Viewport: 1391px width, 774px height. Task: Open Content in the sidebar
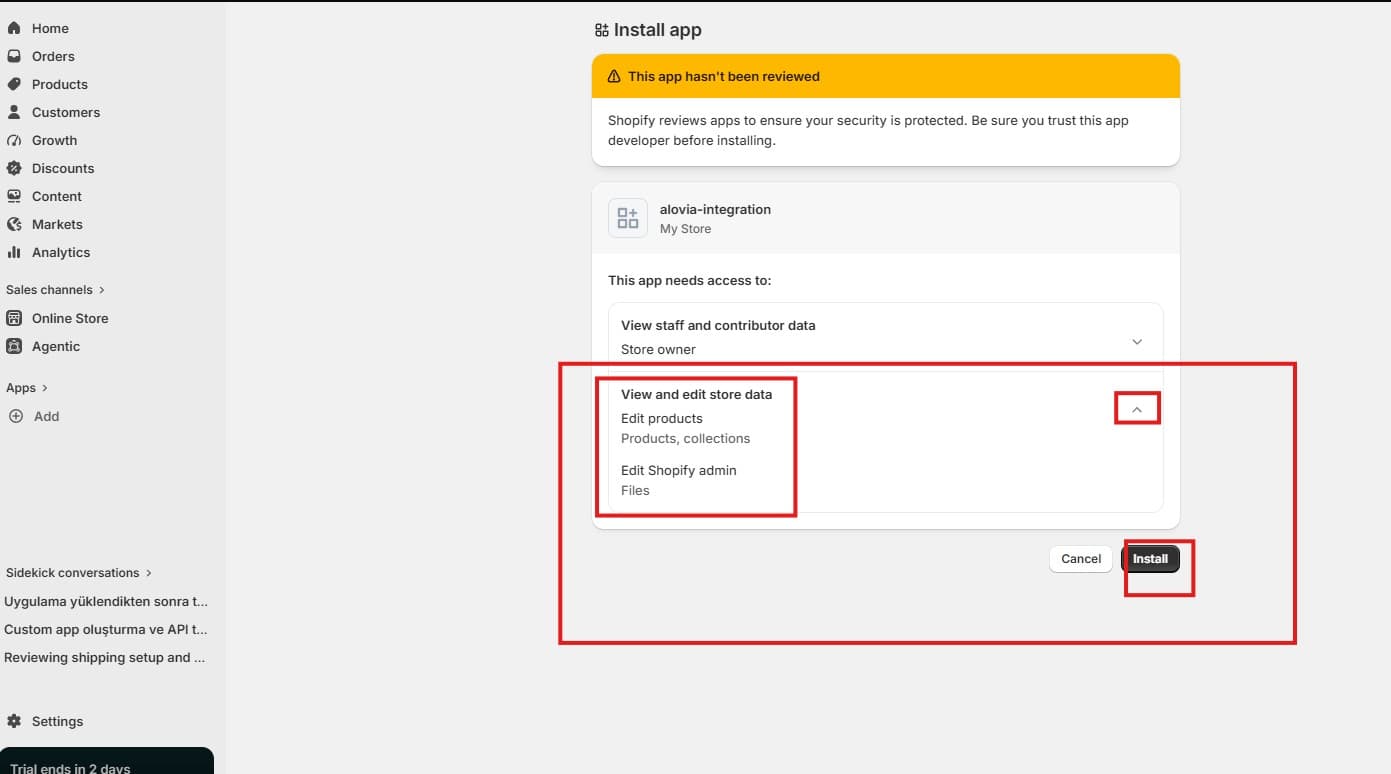(57, 196)
